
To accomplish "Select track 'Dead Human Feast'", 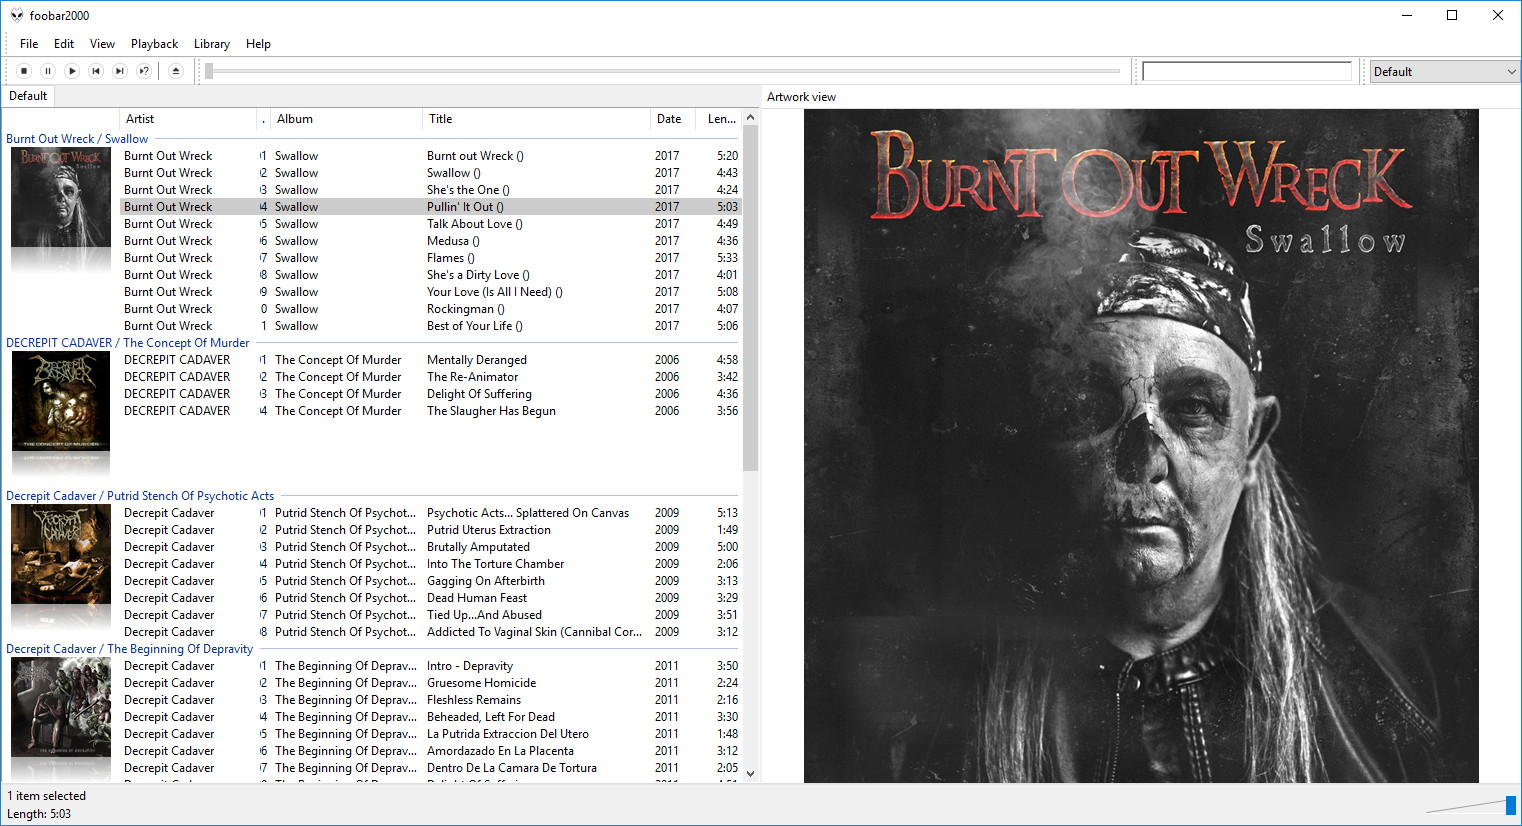I will (x=430, y=598).
